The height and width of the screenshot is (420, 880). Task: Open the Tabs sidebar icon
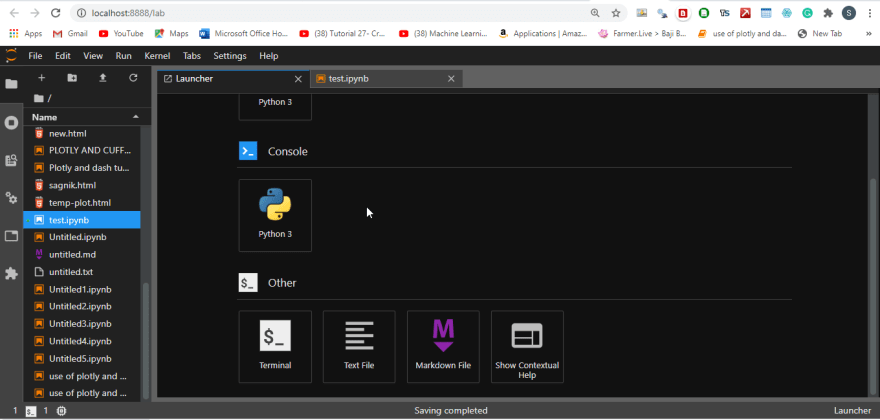[x=11, y=236]
